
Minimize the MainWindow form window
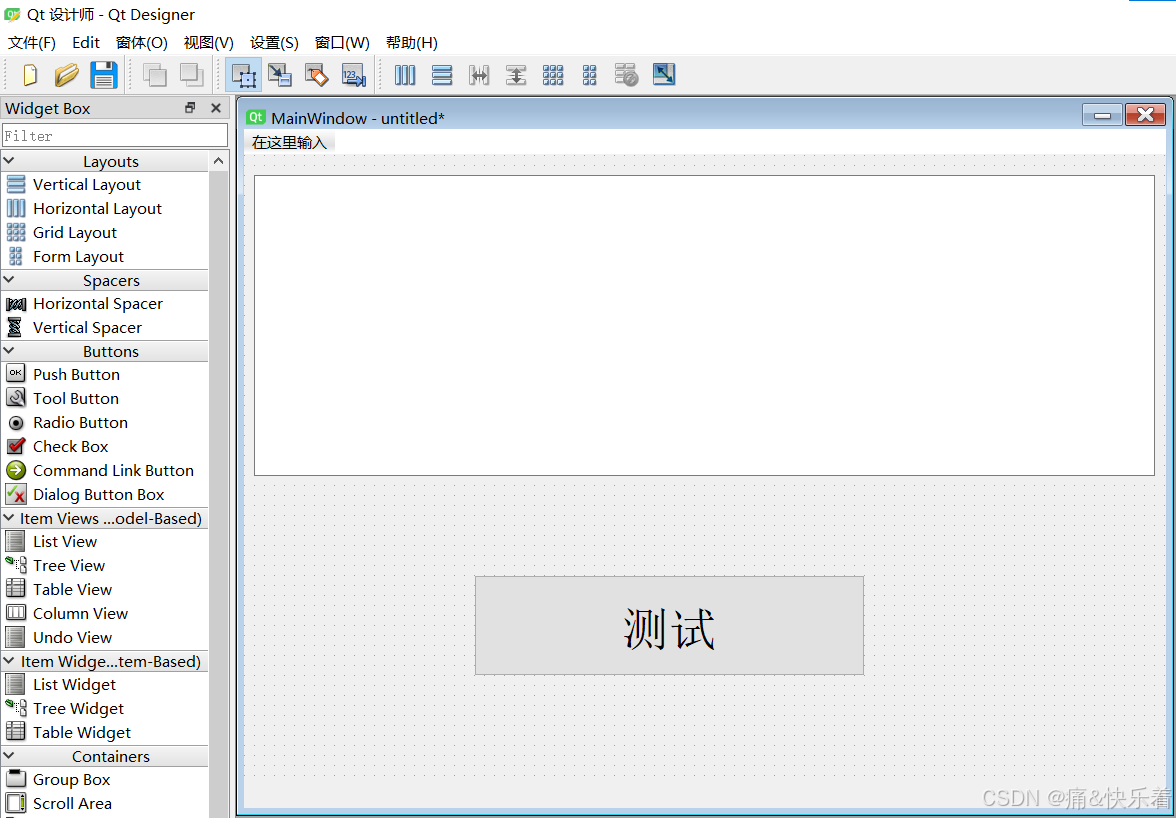point(1102,115)
